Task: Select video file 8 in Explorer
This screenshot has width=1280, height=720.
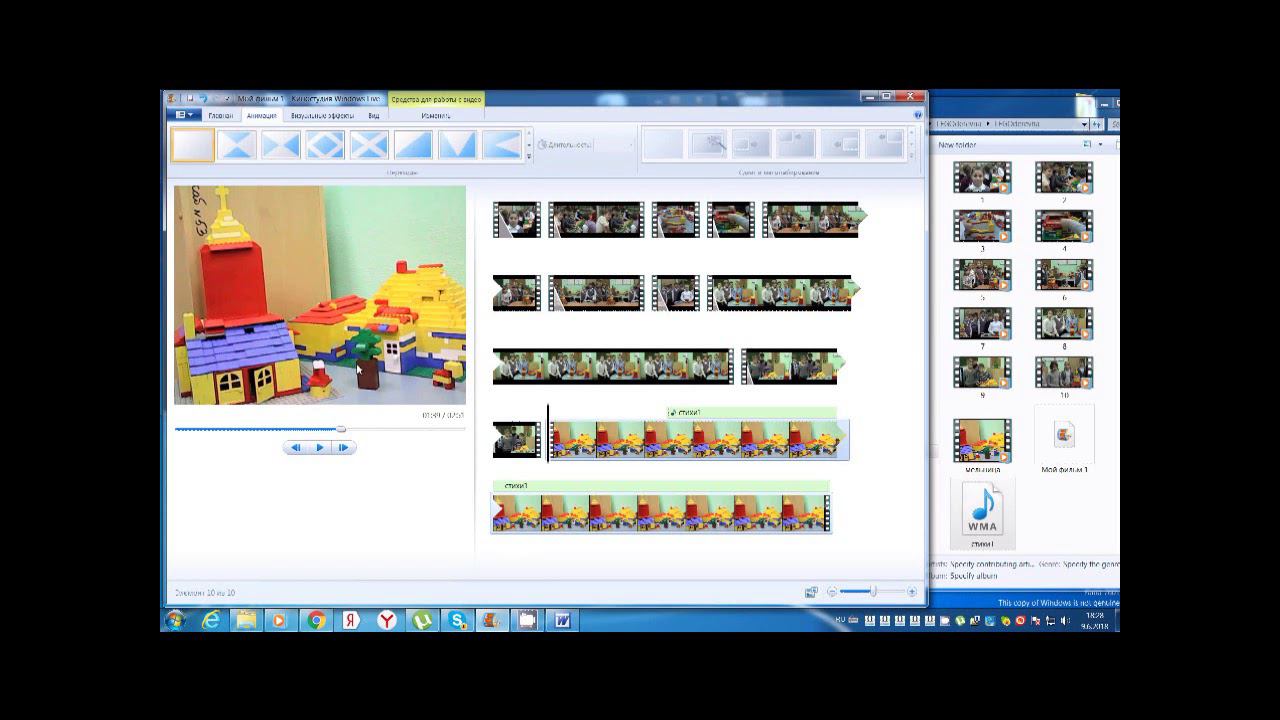Action: [1064, 325]
